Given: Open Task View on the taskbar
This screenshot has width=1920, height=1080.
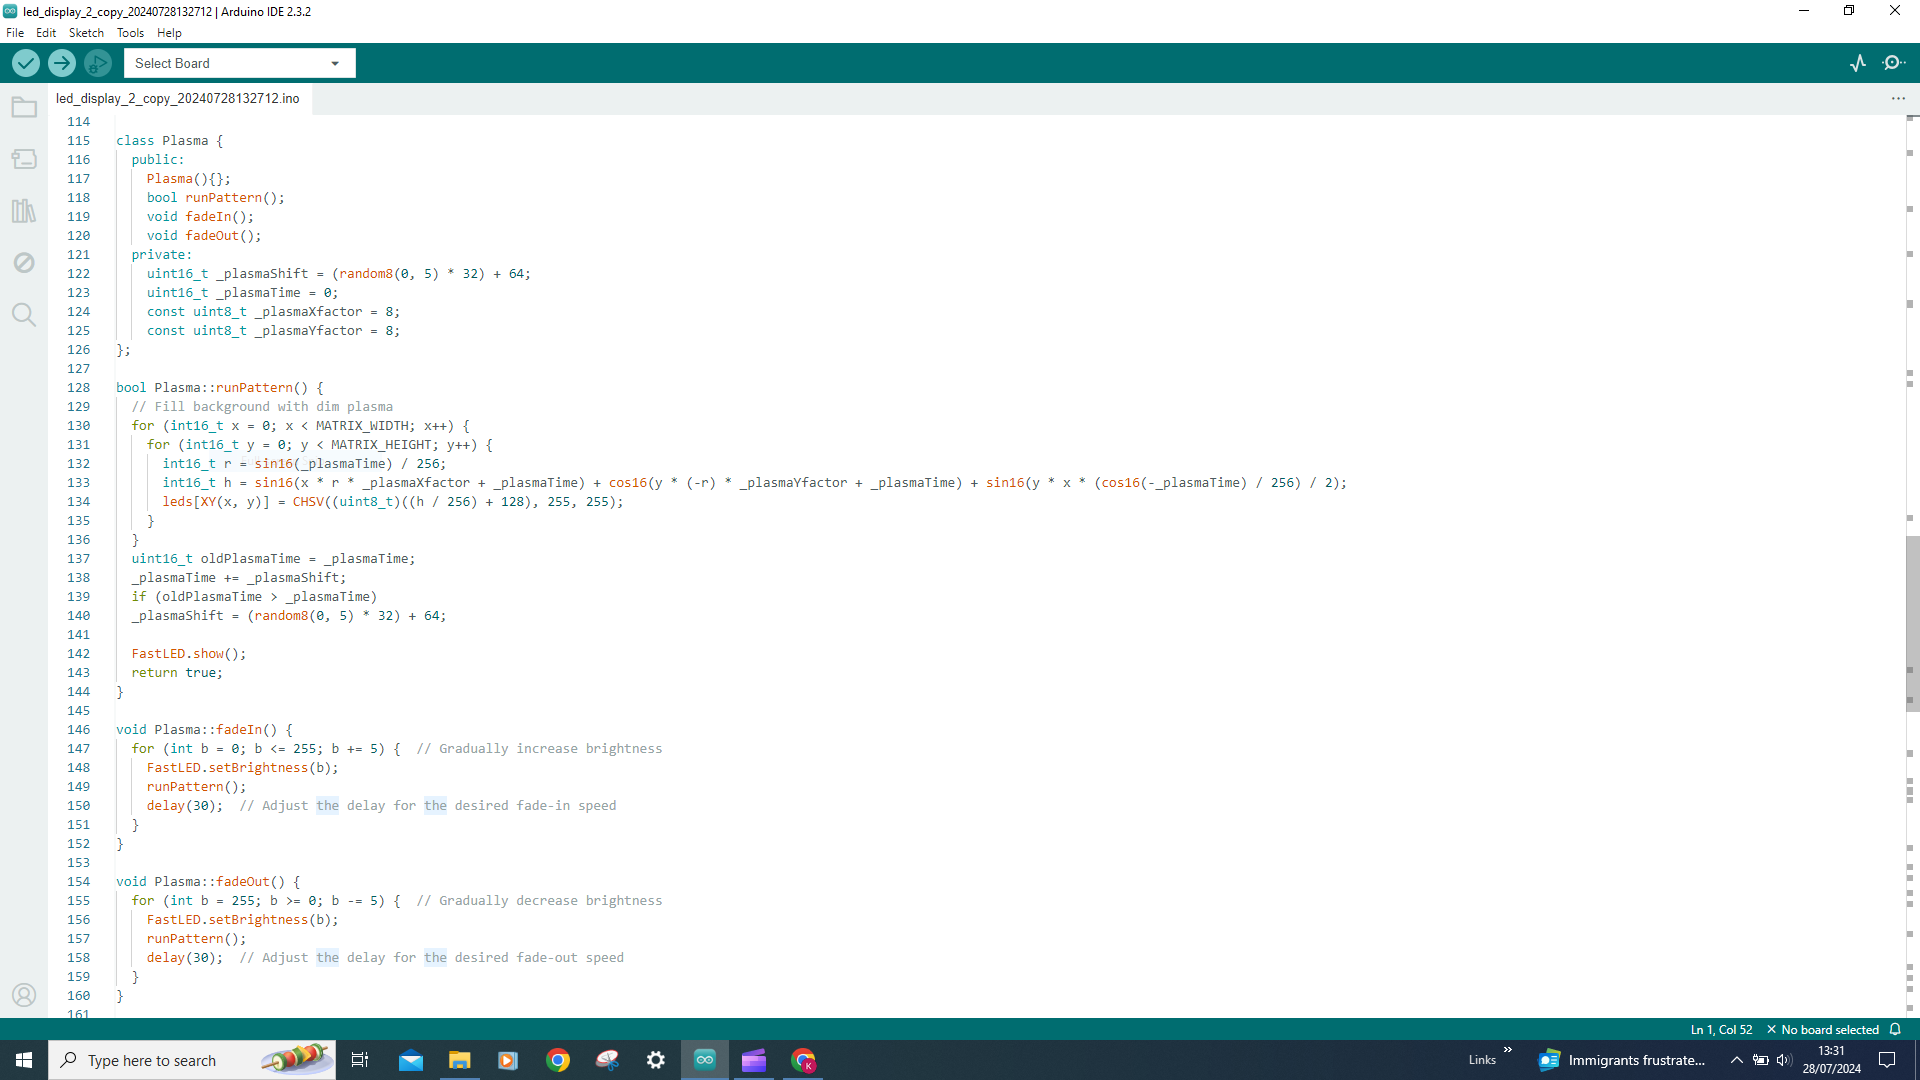Looking at the screenshot, I should pos(360,1060).
